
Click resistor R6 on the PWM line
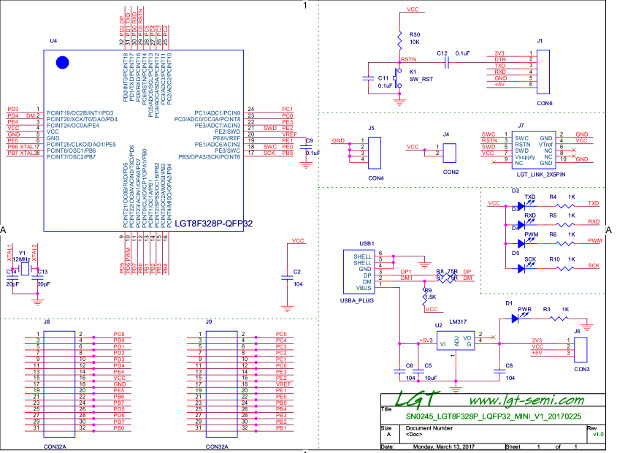click(x=566, y=243)
